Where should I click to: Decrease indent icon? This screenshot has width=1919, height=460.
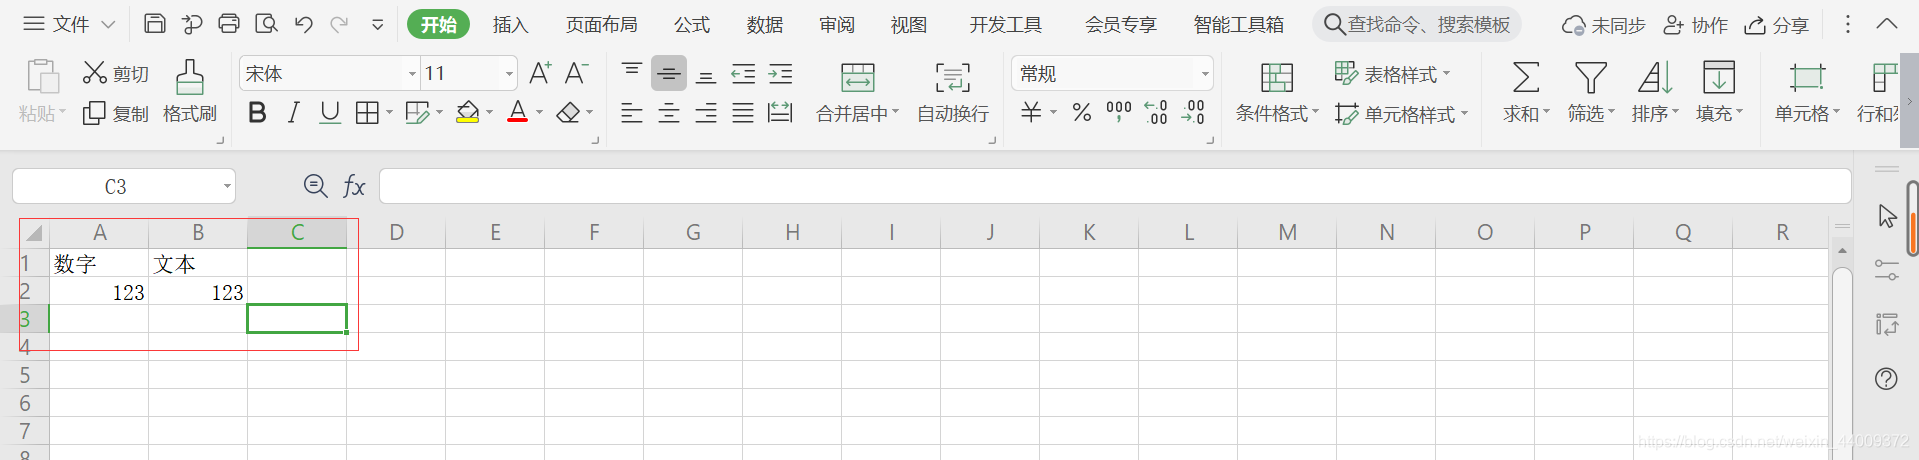pyautogui.click(x=743, y=73)
